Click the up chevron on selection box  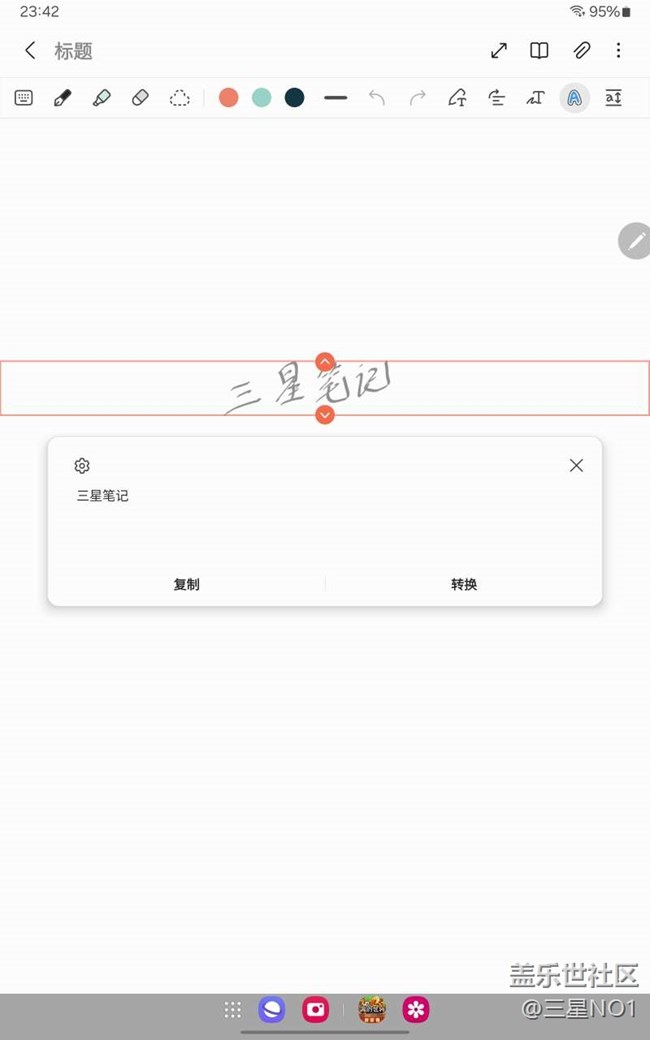324,361
